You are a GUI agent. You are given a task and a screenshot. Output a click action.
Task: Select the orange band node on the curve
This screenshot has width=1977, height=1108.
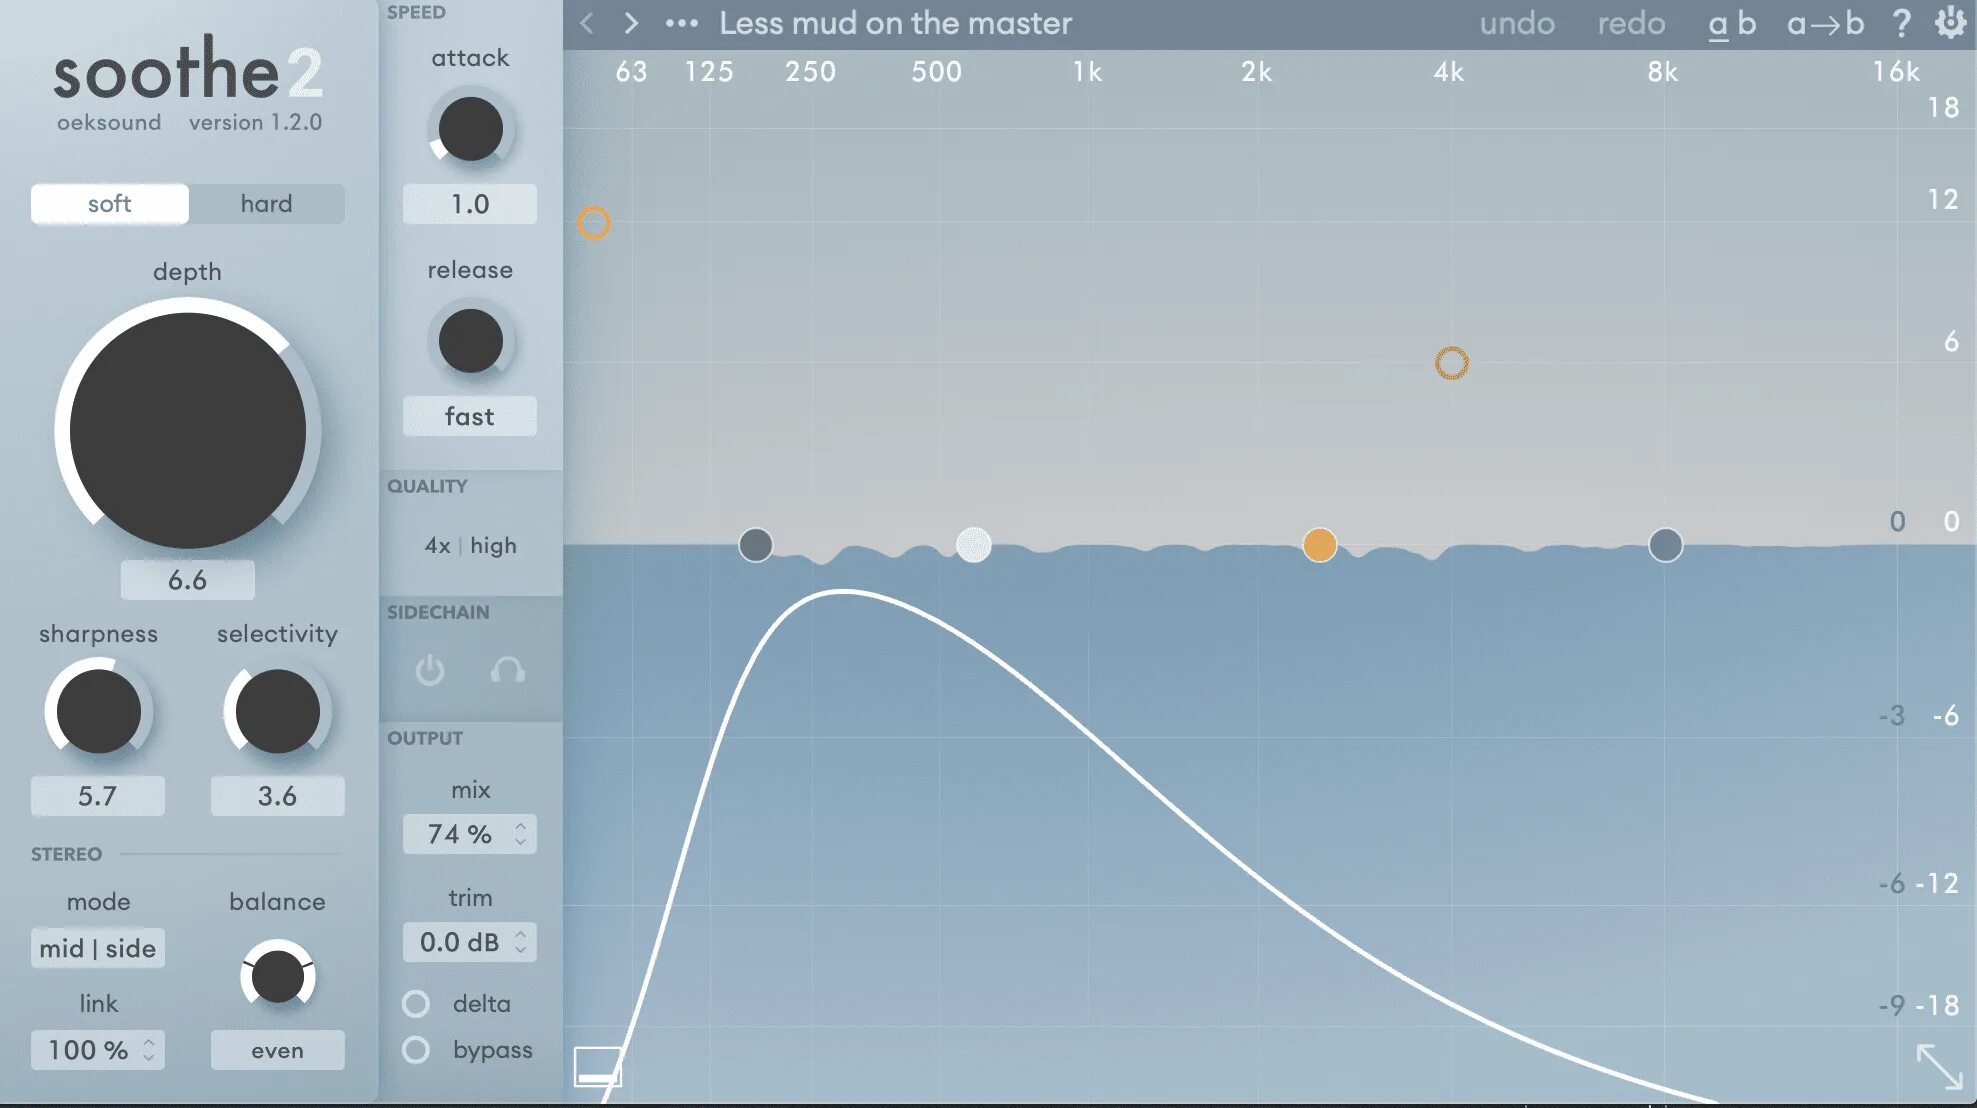(x=1320, y=545)
